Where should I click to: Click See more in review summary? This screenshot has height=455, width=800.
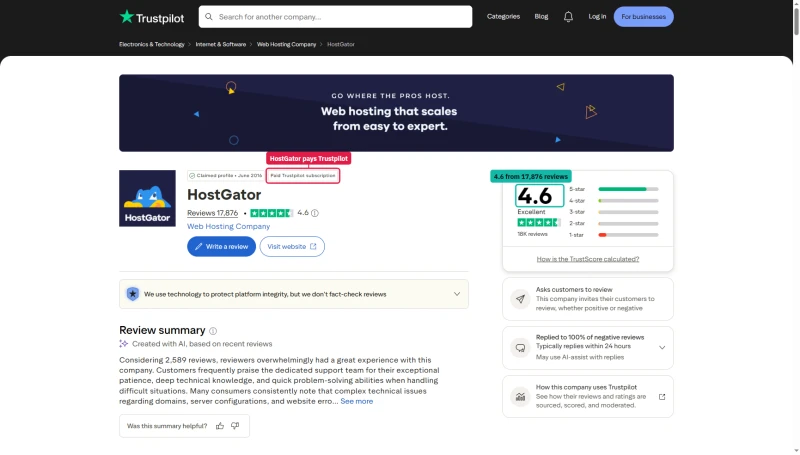(x=357, y=402)
